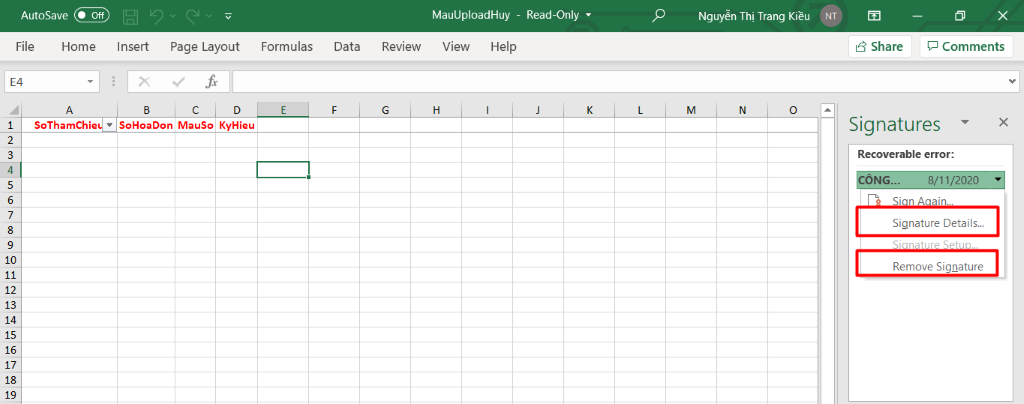
Task: Open the Comments button
Action: pos(964,46)
